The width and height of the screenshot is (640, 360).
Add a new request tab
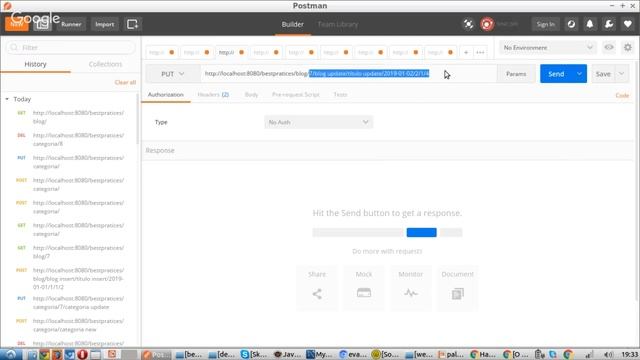(466, 52)
